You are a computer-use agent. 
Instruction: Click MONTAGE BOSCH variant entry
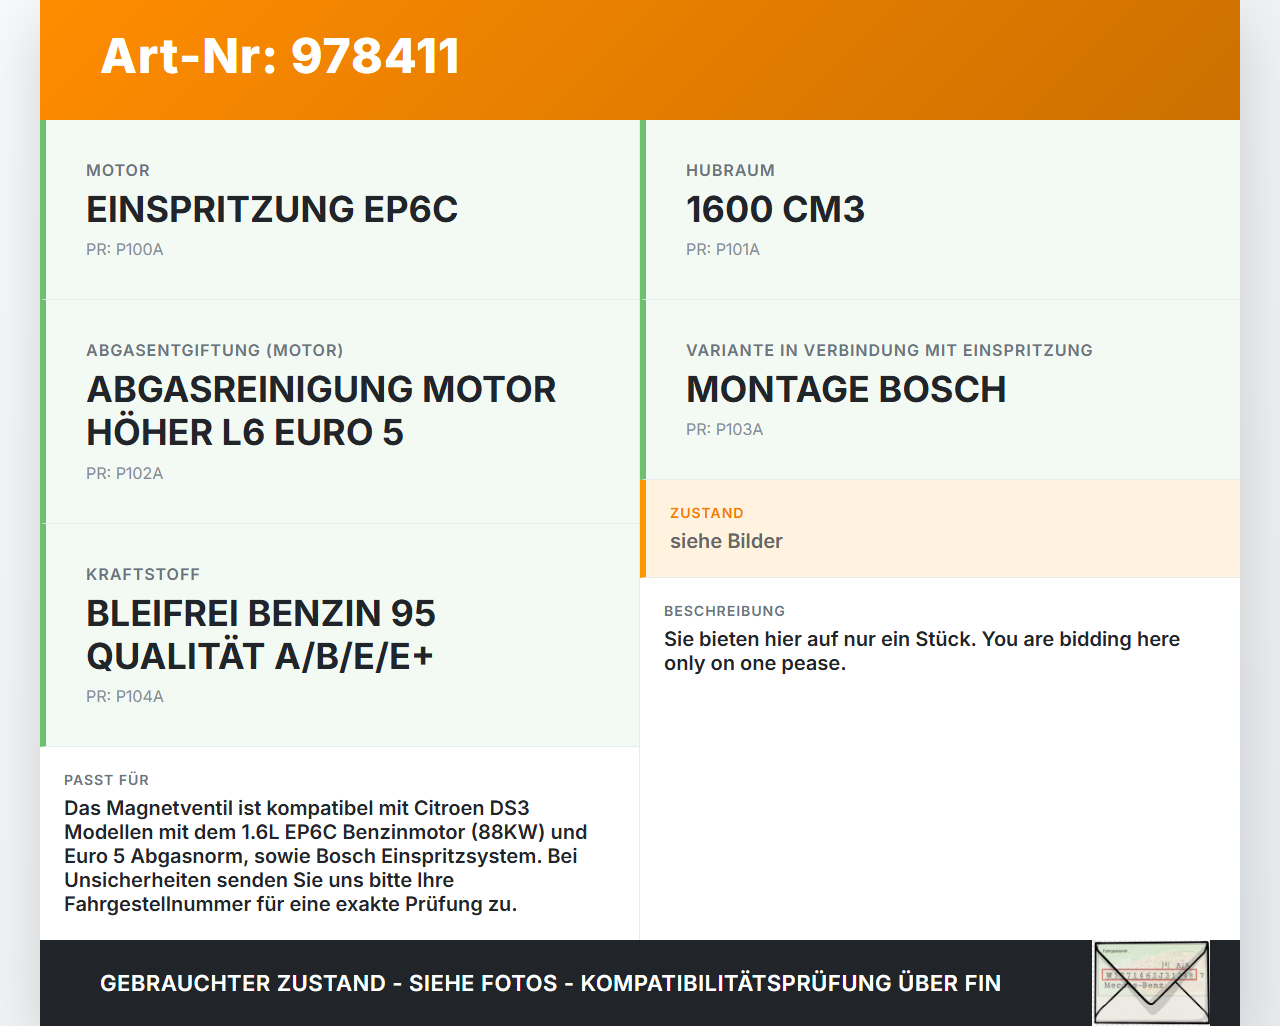846,390
